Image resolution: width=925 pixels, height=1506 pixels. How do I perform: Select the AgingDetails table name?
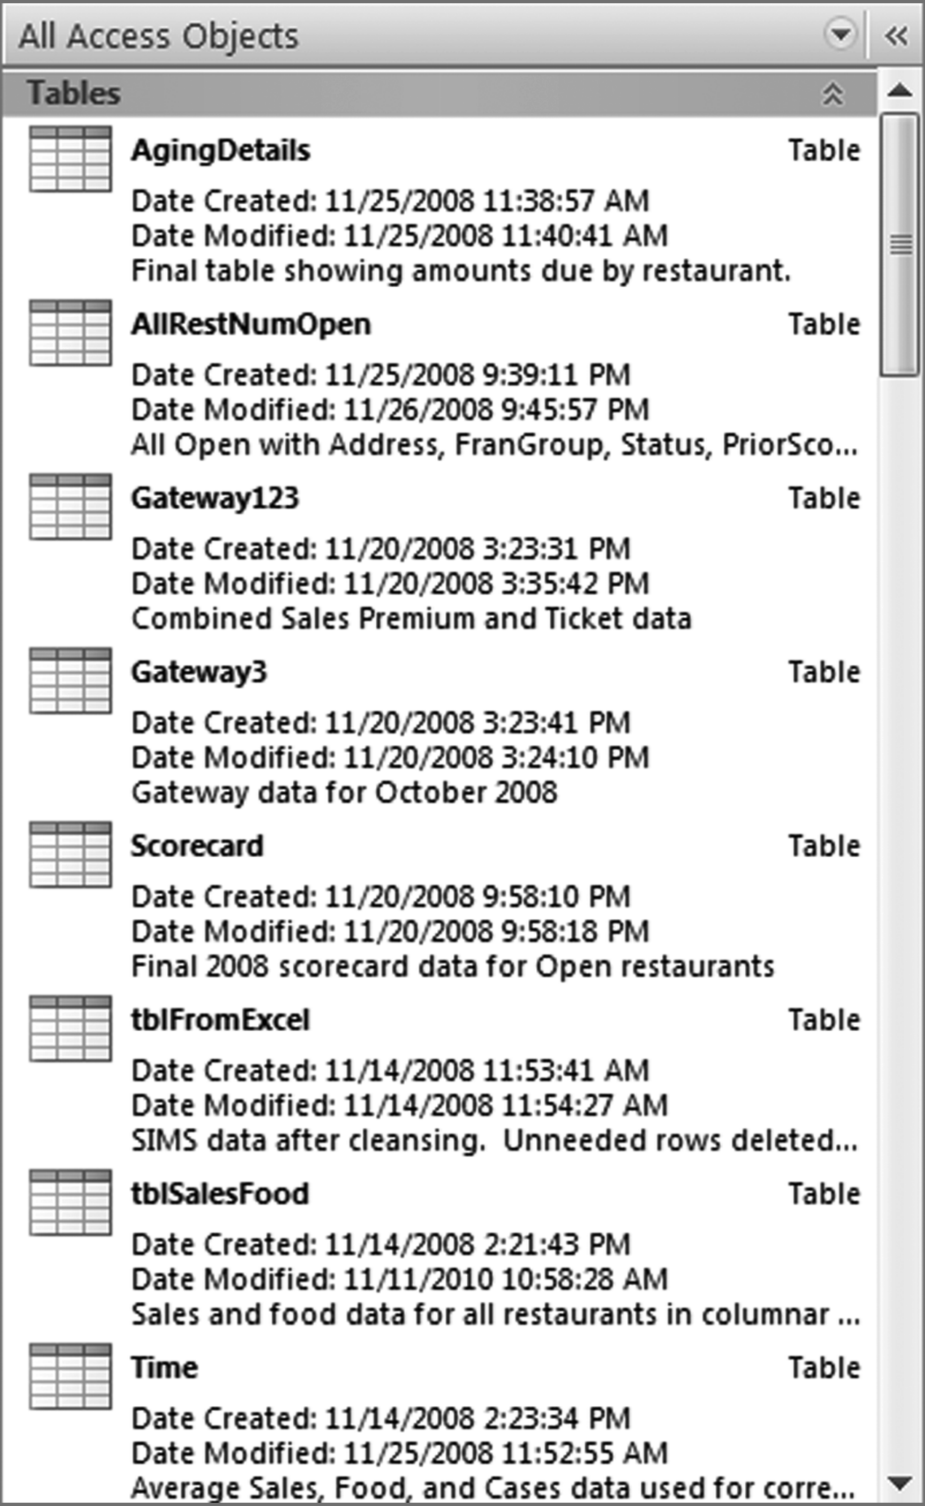tap(221, 150)
